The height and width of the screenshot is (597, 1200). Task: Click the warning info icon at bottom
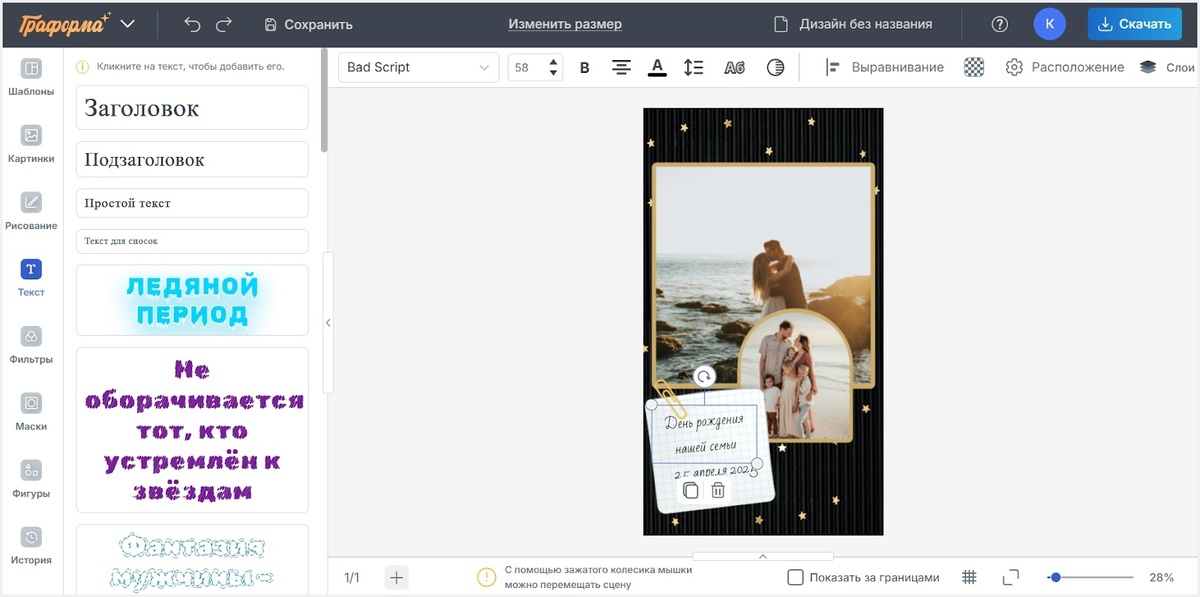486,577
